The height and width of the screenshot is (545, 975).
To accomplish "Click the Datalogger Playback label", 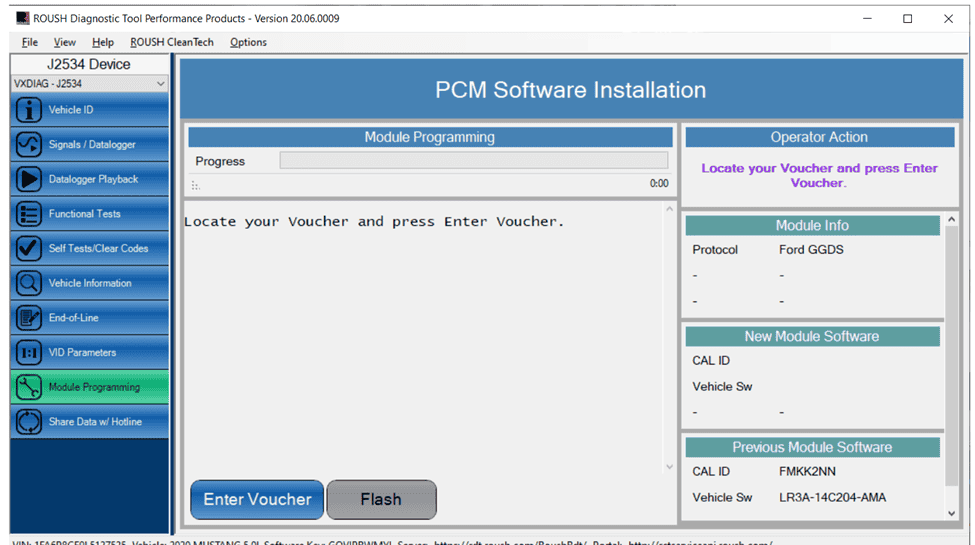I will click(x=93, y=179).
